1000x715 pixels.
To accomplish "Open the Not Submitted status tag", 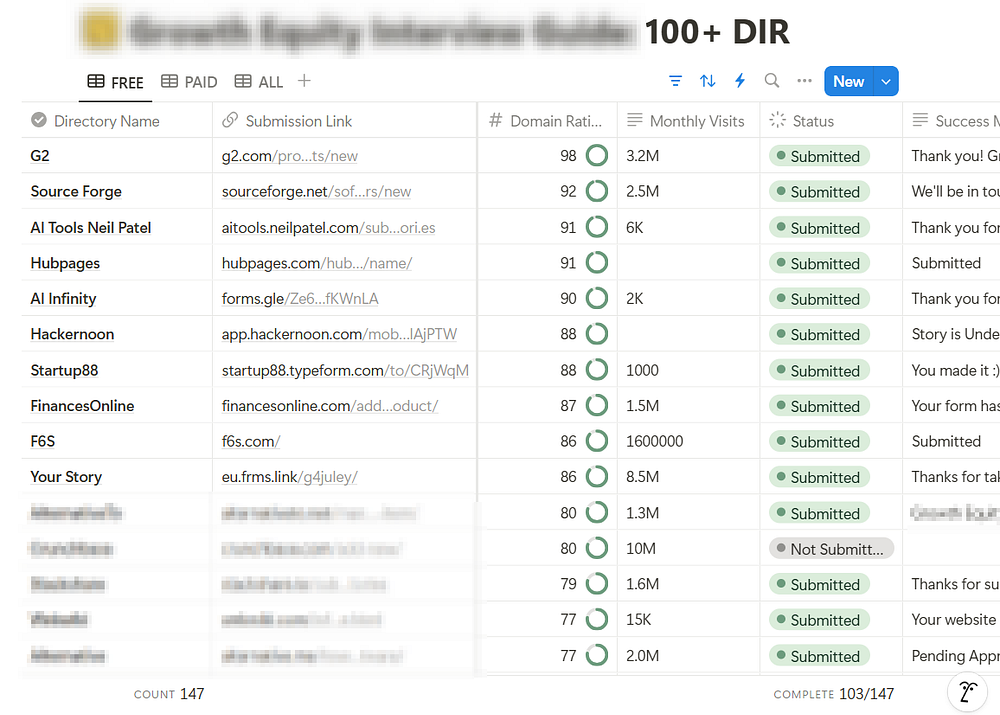I will pyautogui.click(x=831, y=549).
